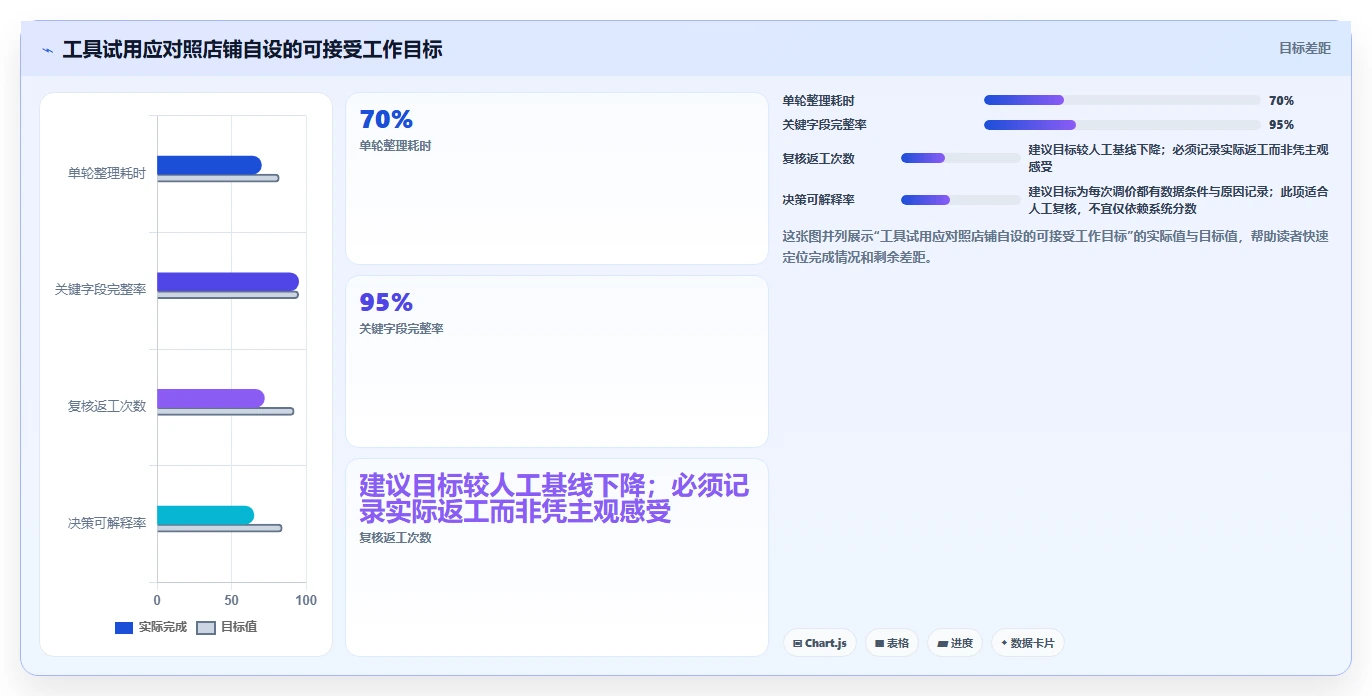Click the chart axis label 关键字段完整率
The image size is (1372, 696).
101,290
